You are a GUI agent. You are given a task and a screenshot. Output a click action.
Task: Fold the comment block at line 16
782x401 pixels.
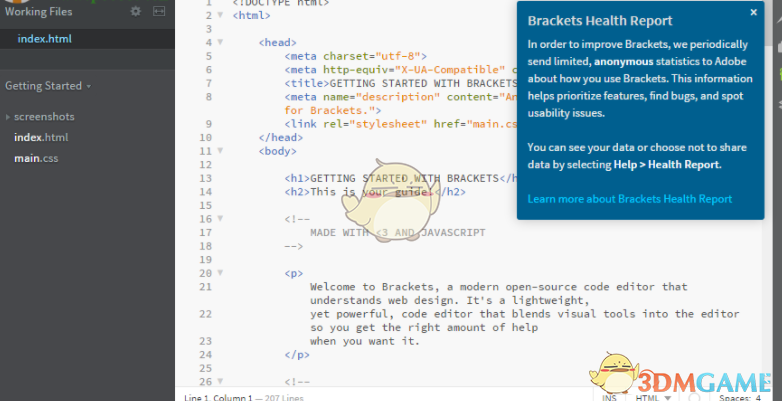221,218
